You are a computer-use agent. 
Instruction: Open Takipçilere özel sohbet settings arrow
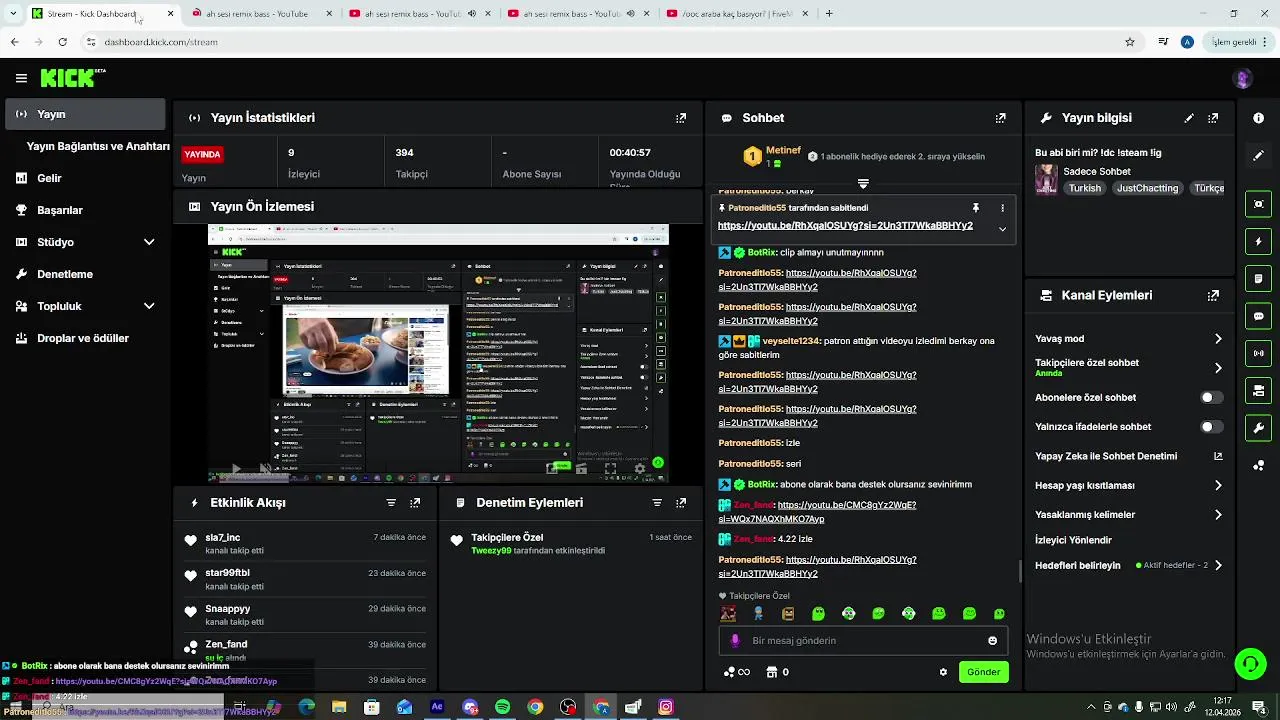[1218, 368]
